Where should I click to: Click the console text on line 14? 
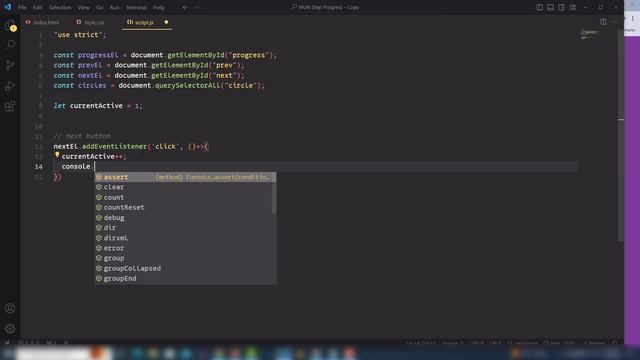point(76,167)
